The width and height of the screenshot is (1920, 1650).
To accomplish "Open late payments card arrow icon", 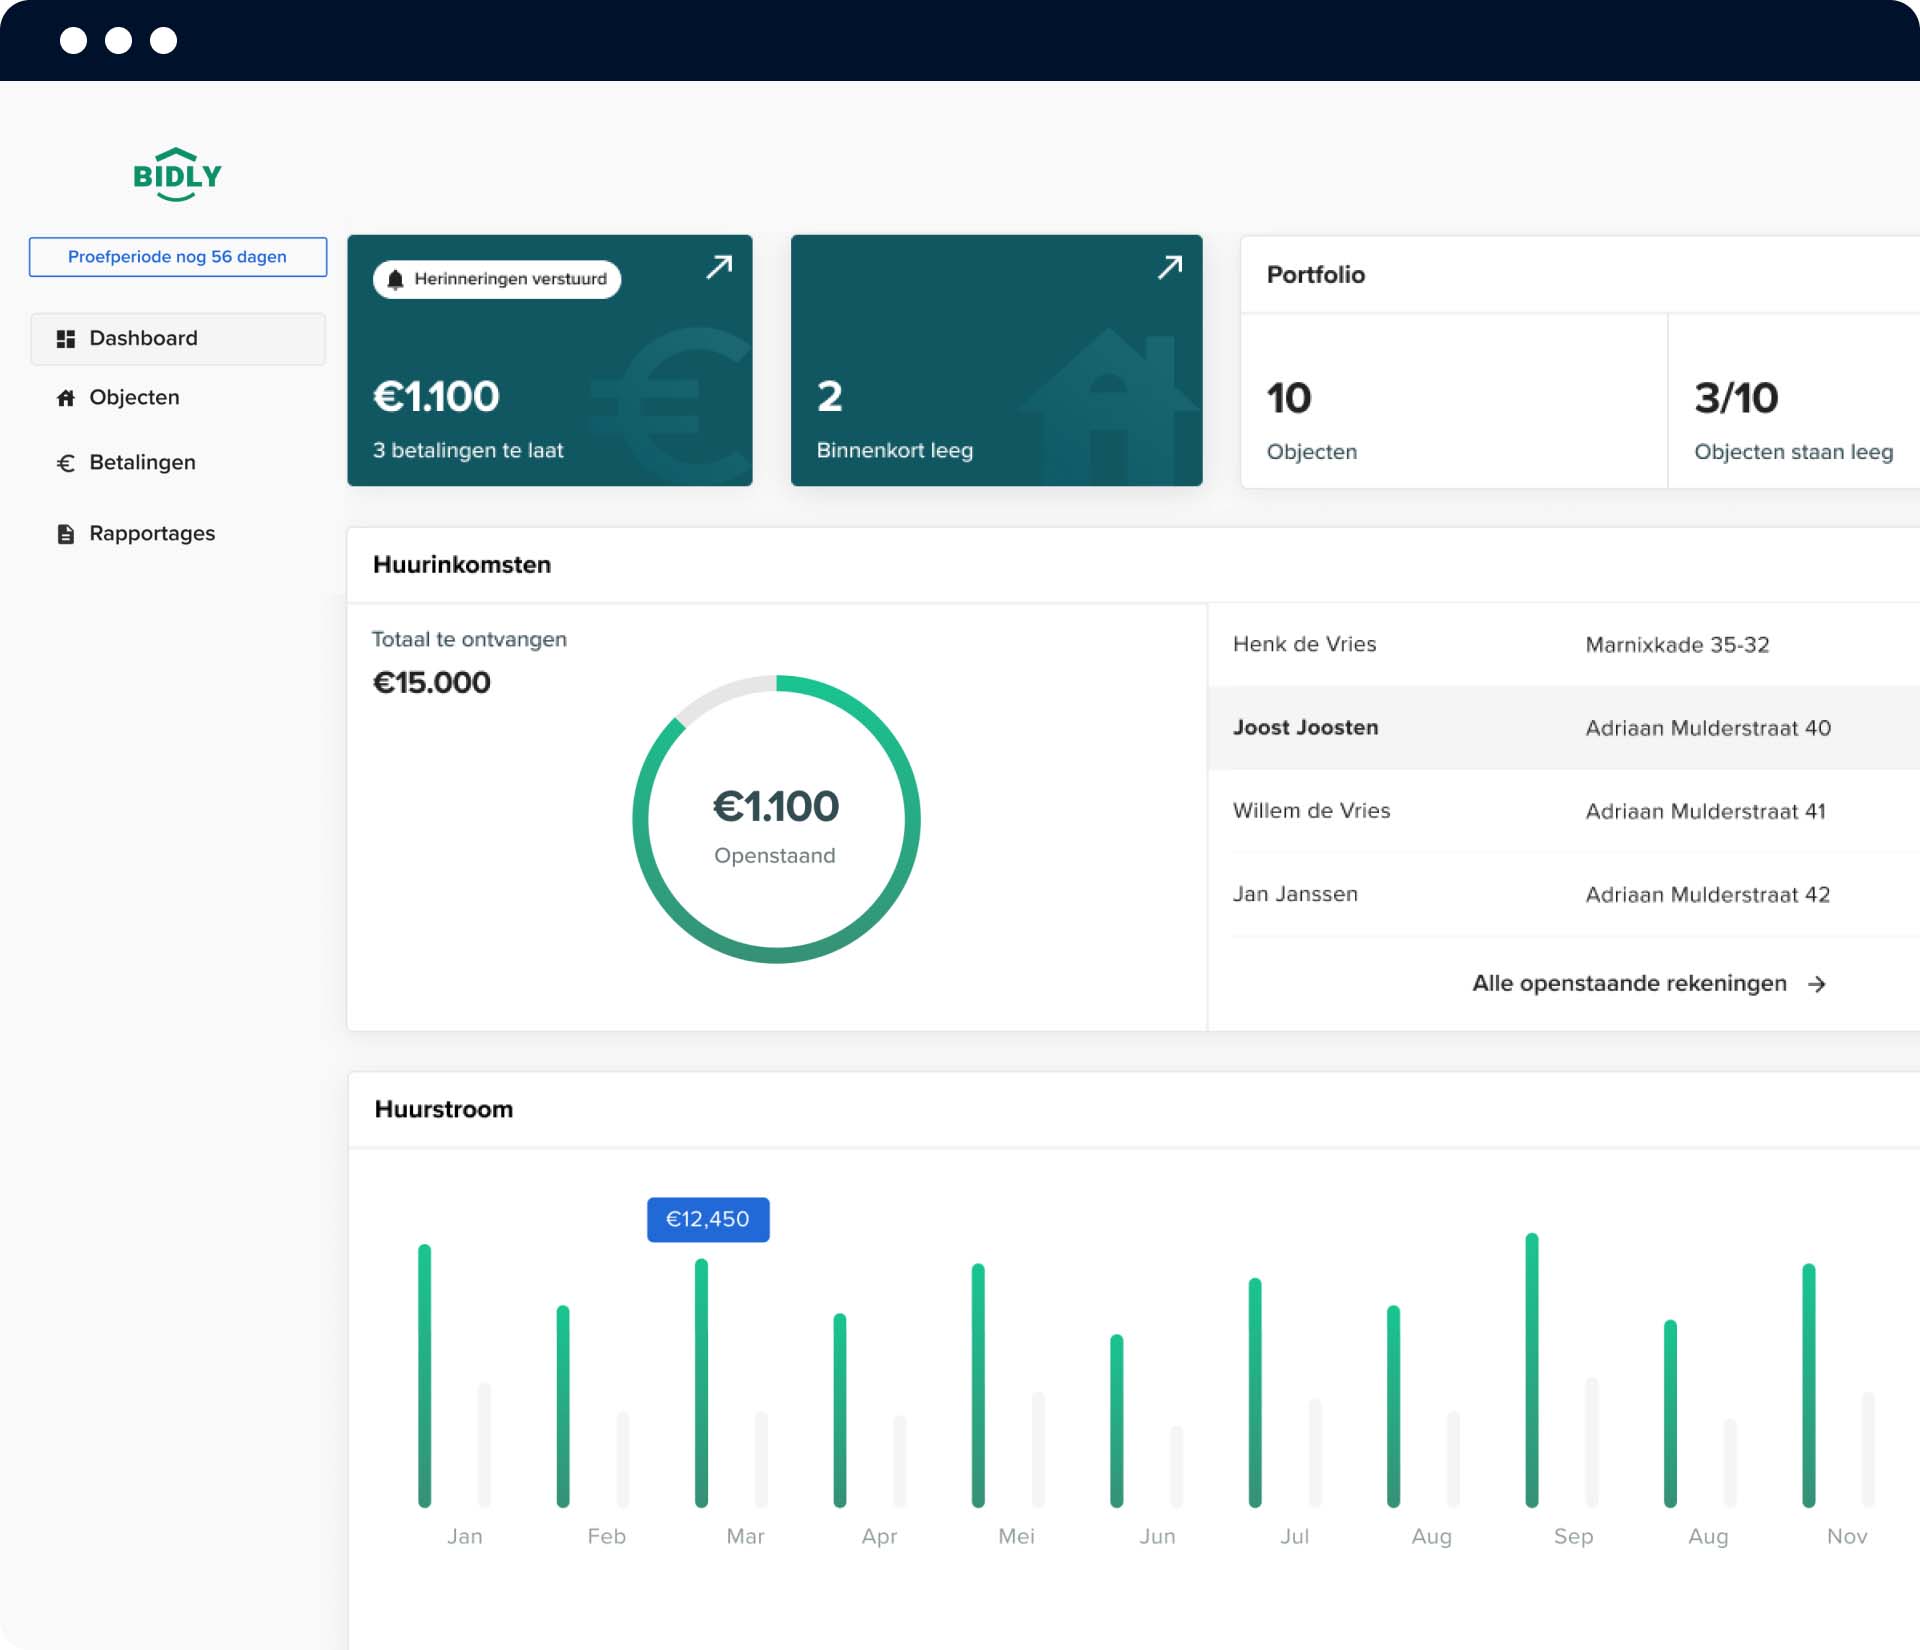I will click(x=719, y=267).
